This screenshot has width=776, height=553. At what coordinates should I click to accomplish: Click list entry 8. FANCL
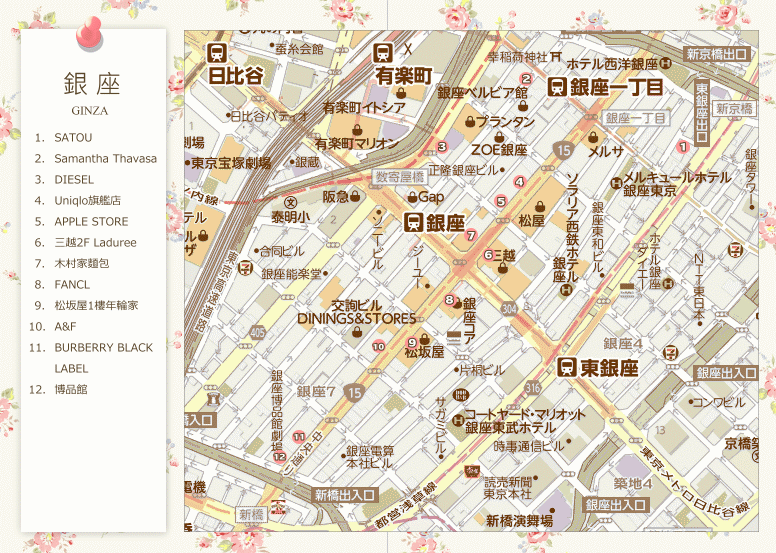[x=63, y=285]
